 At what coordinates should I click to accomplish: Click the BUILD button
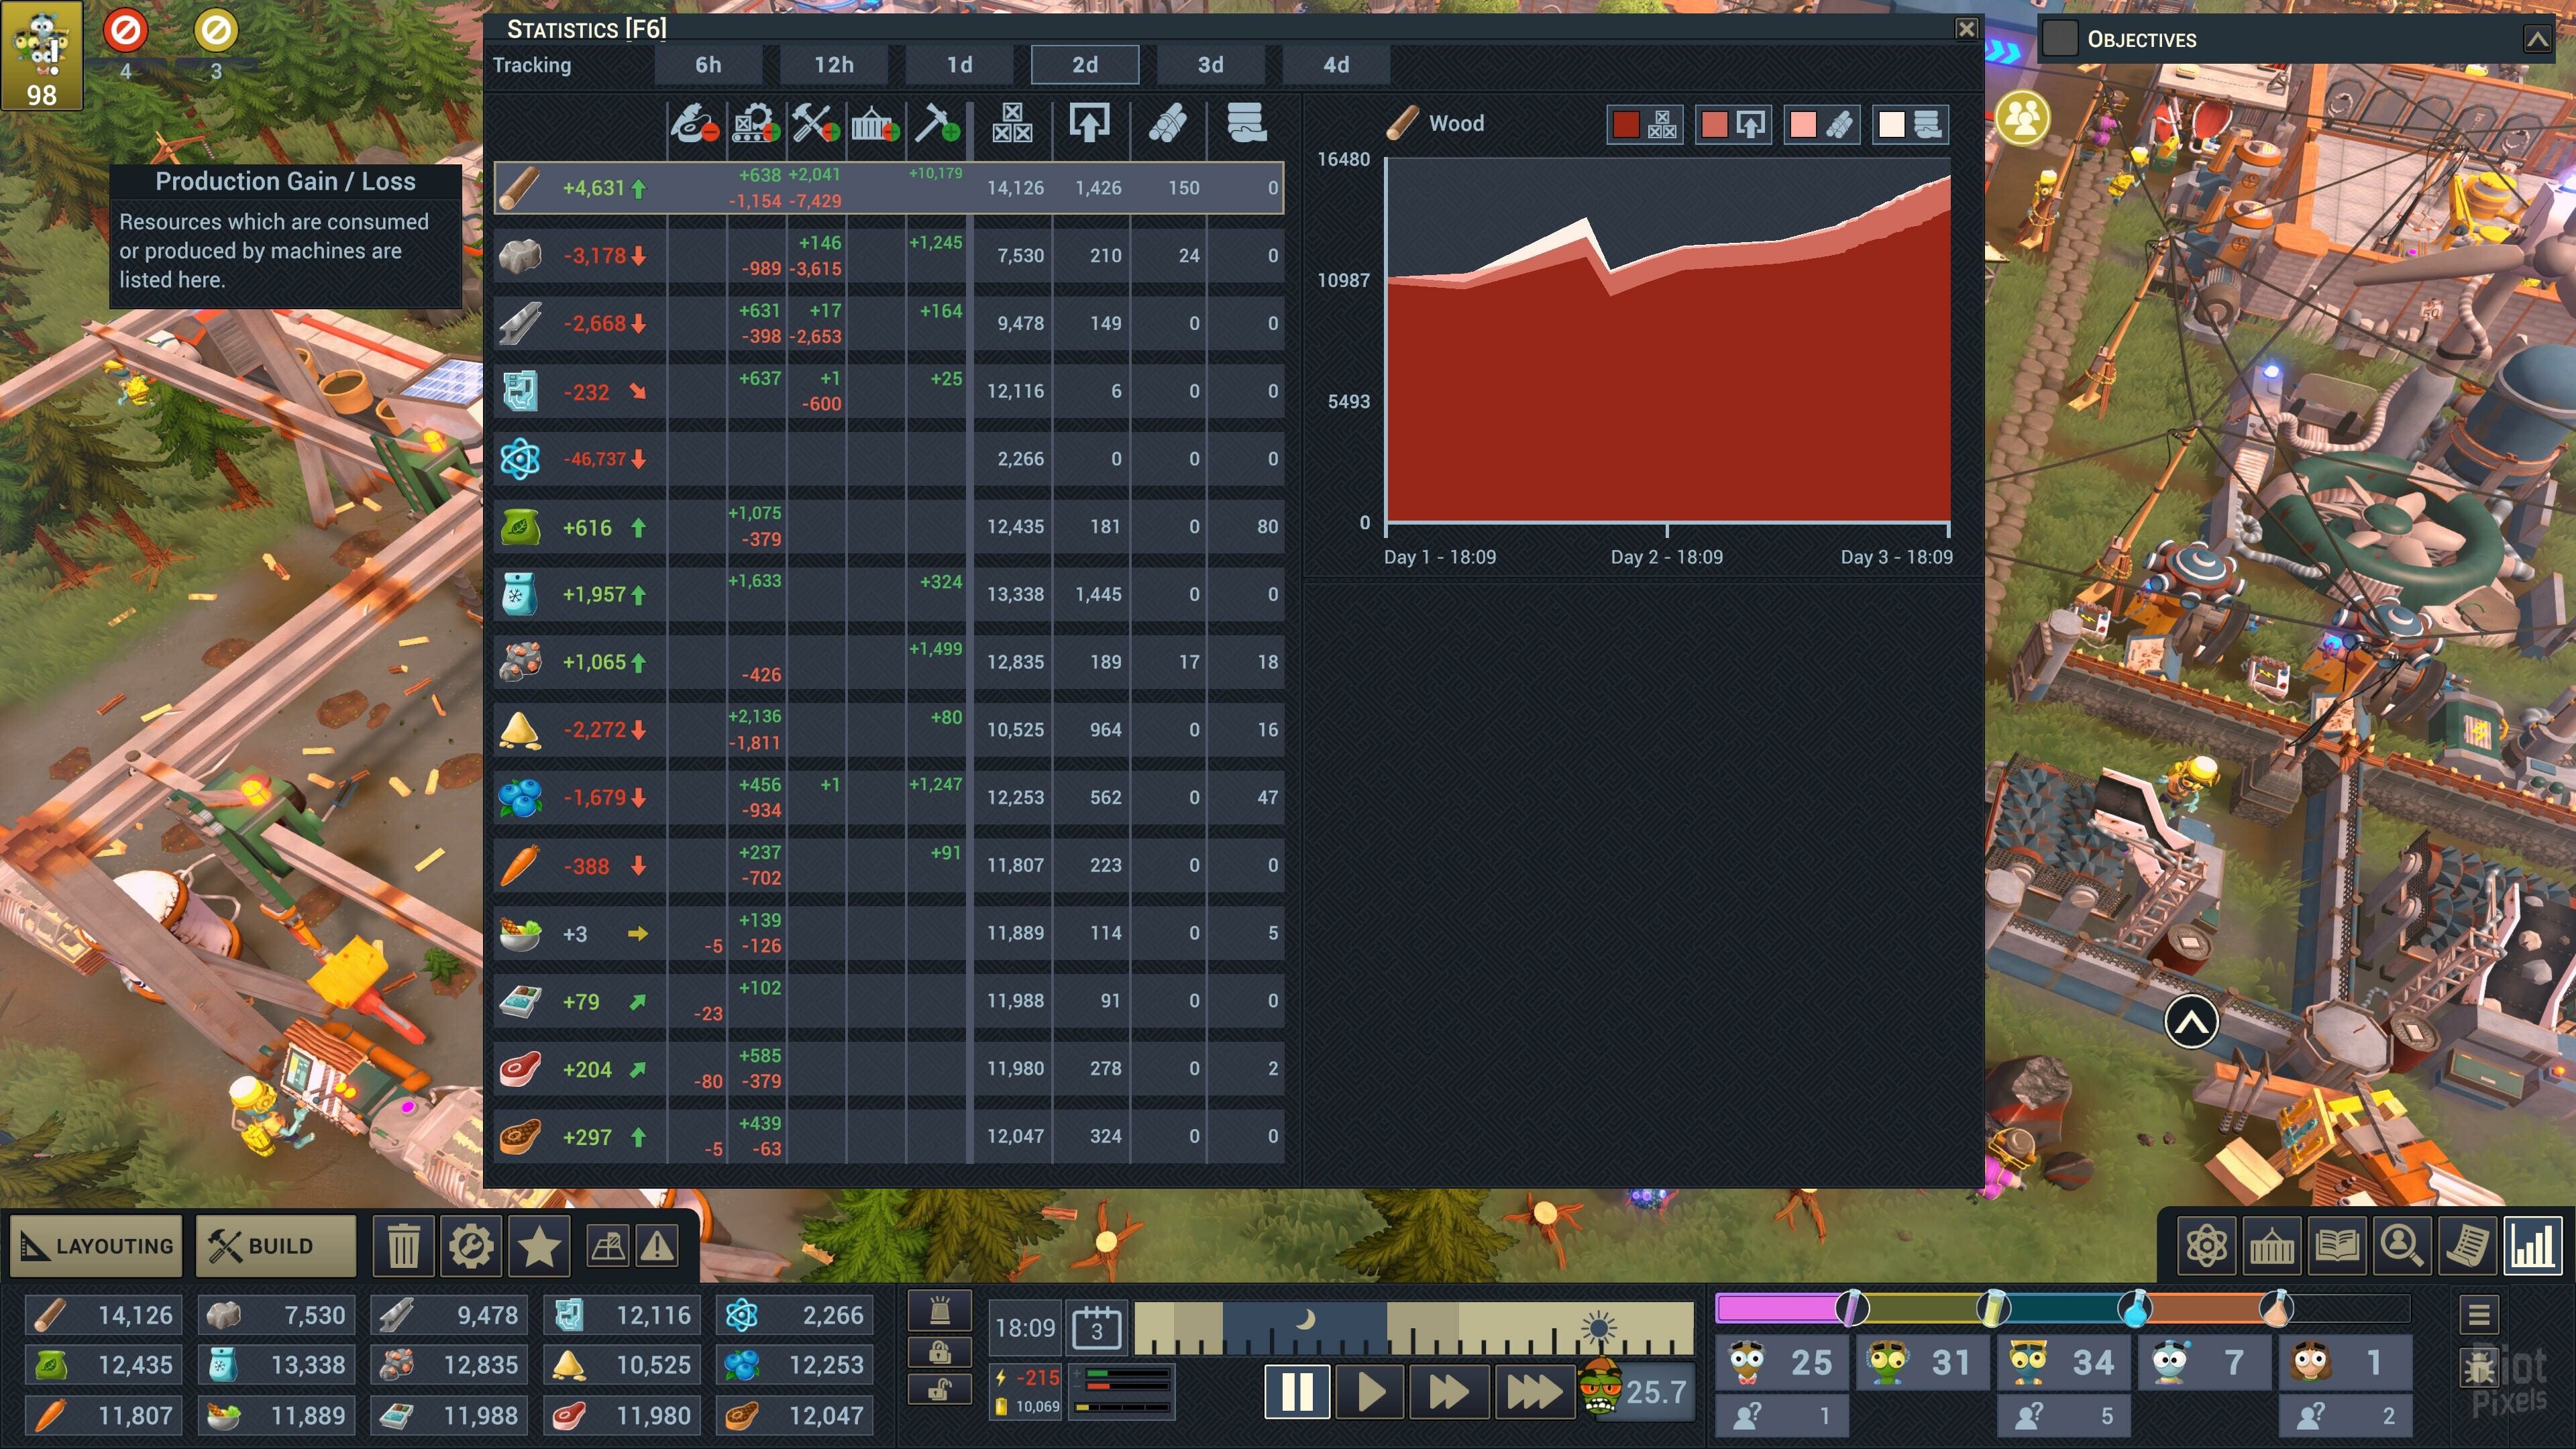[275, 1246]
